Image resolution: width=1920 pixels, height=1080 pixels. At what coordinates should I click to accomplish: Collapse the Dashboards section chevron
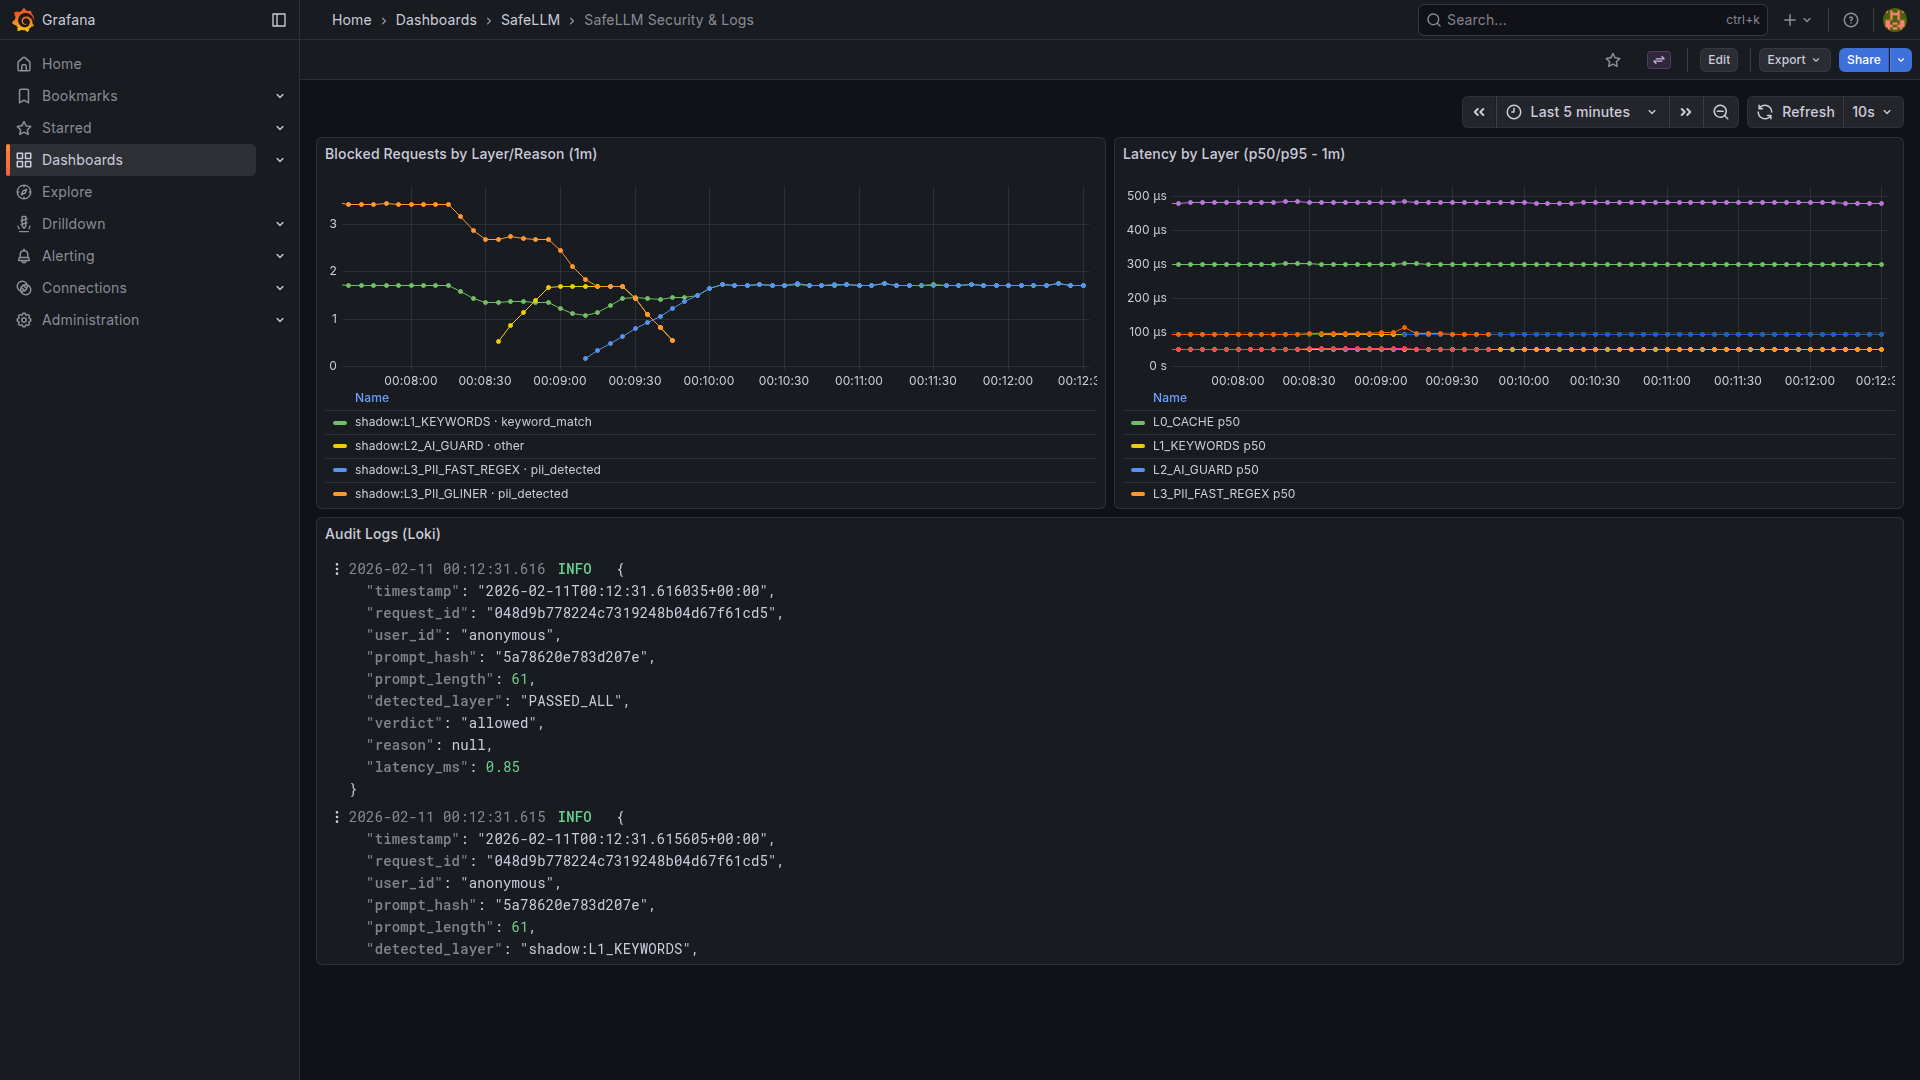(280, 160)
